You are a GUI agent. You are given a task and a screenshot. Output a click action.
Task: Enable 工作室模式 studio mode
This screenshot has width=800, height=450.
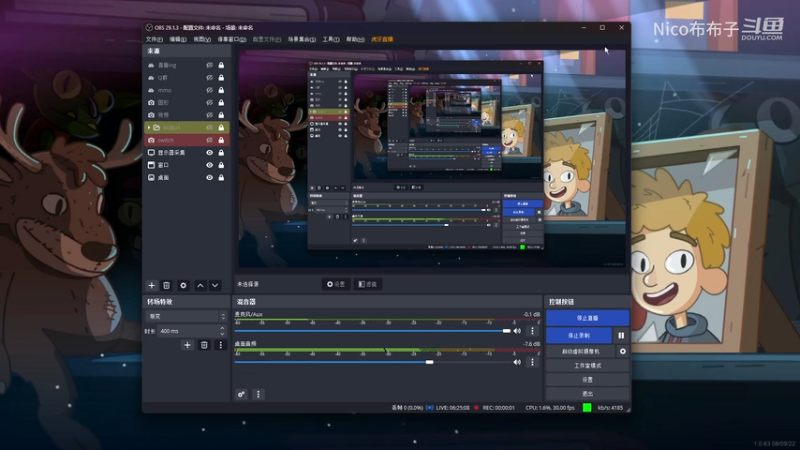(x=587, y=366)
